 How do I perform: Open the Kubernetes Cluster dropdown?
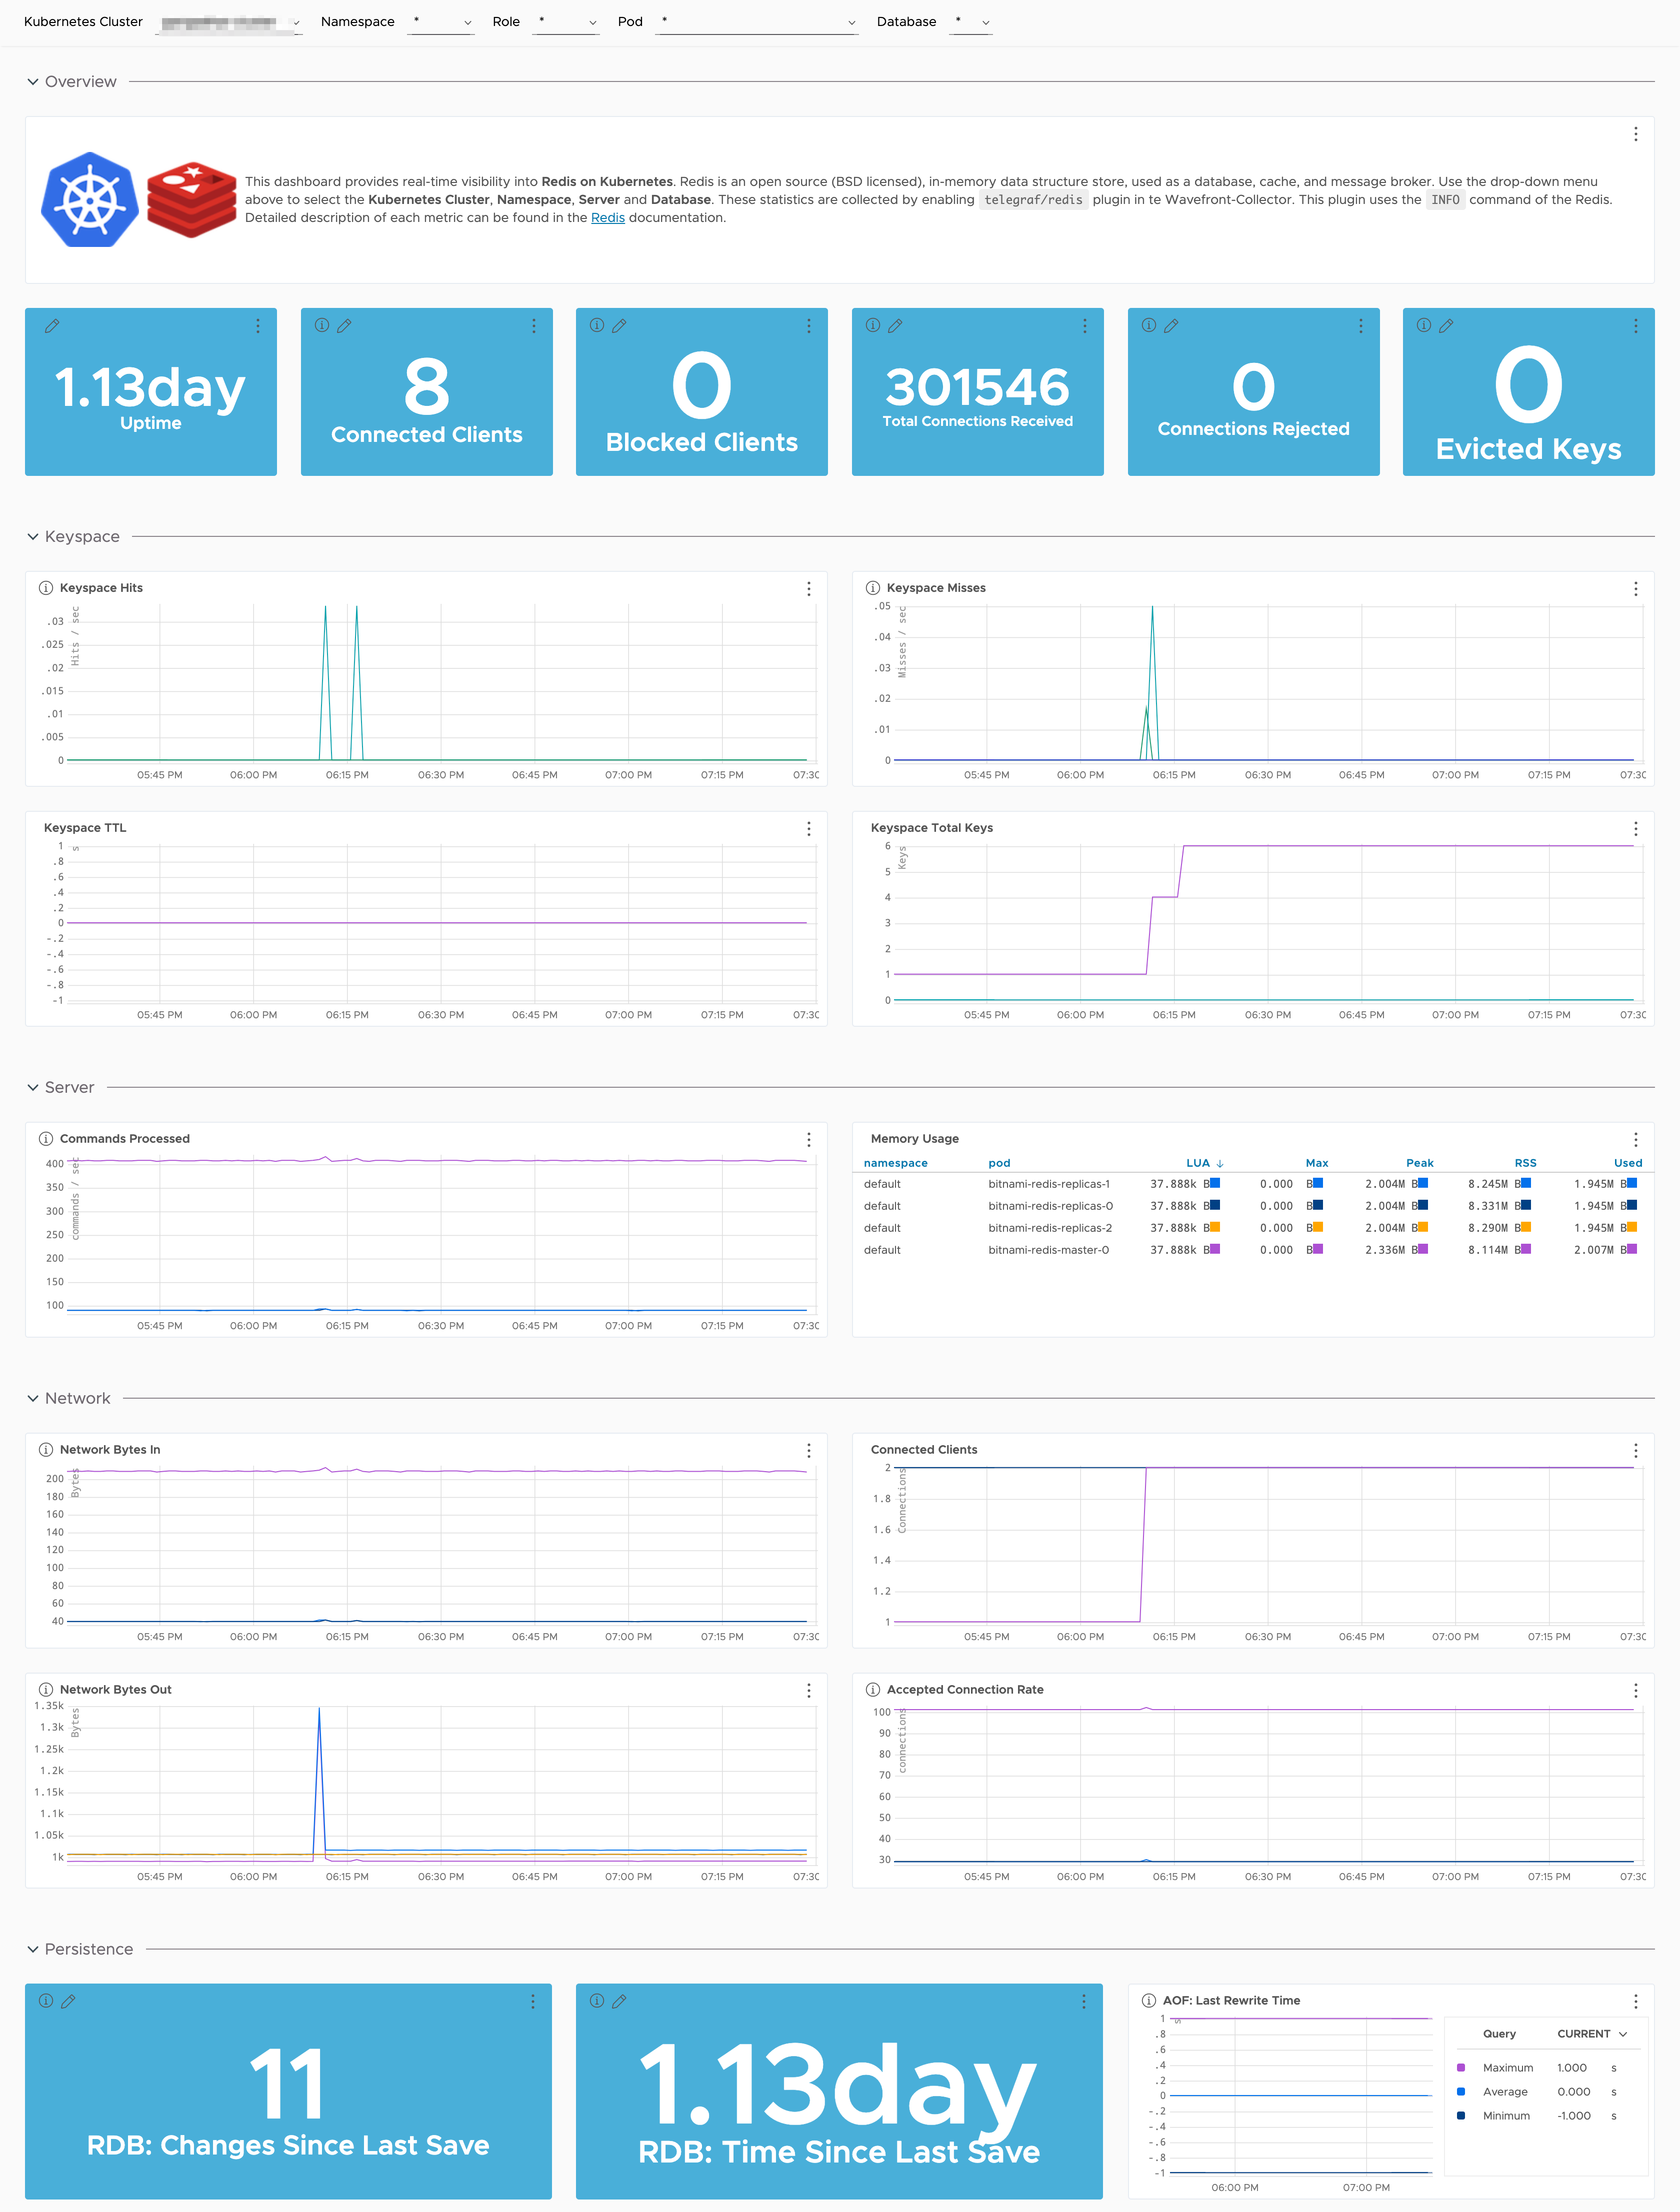pos(230,22)
